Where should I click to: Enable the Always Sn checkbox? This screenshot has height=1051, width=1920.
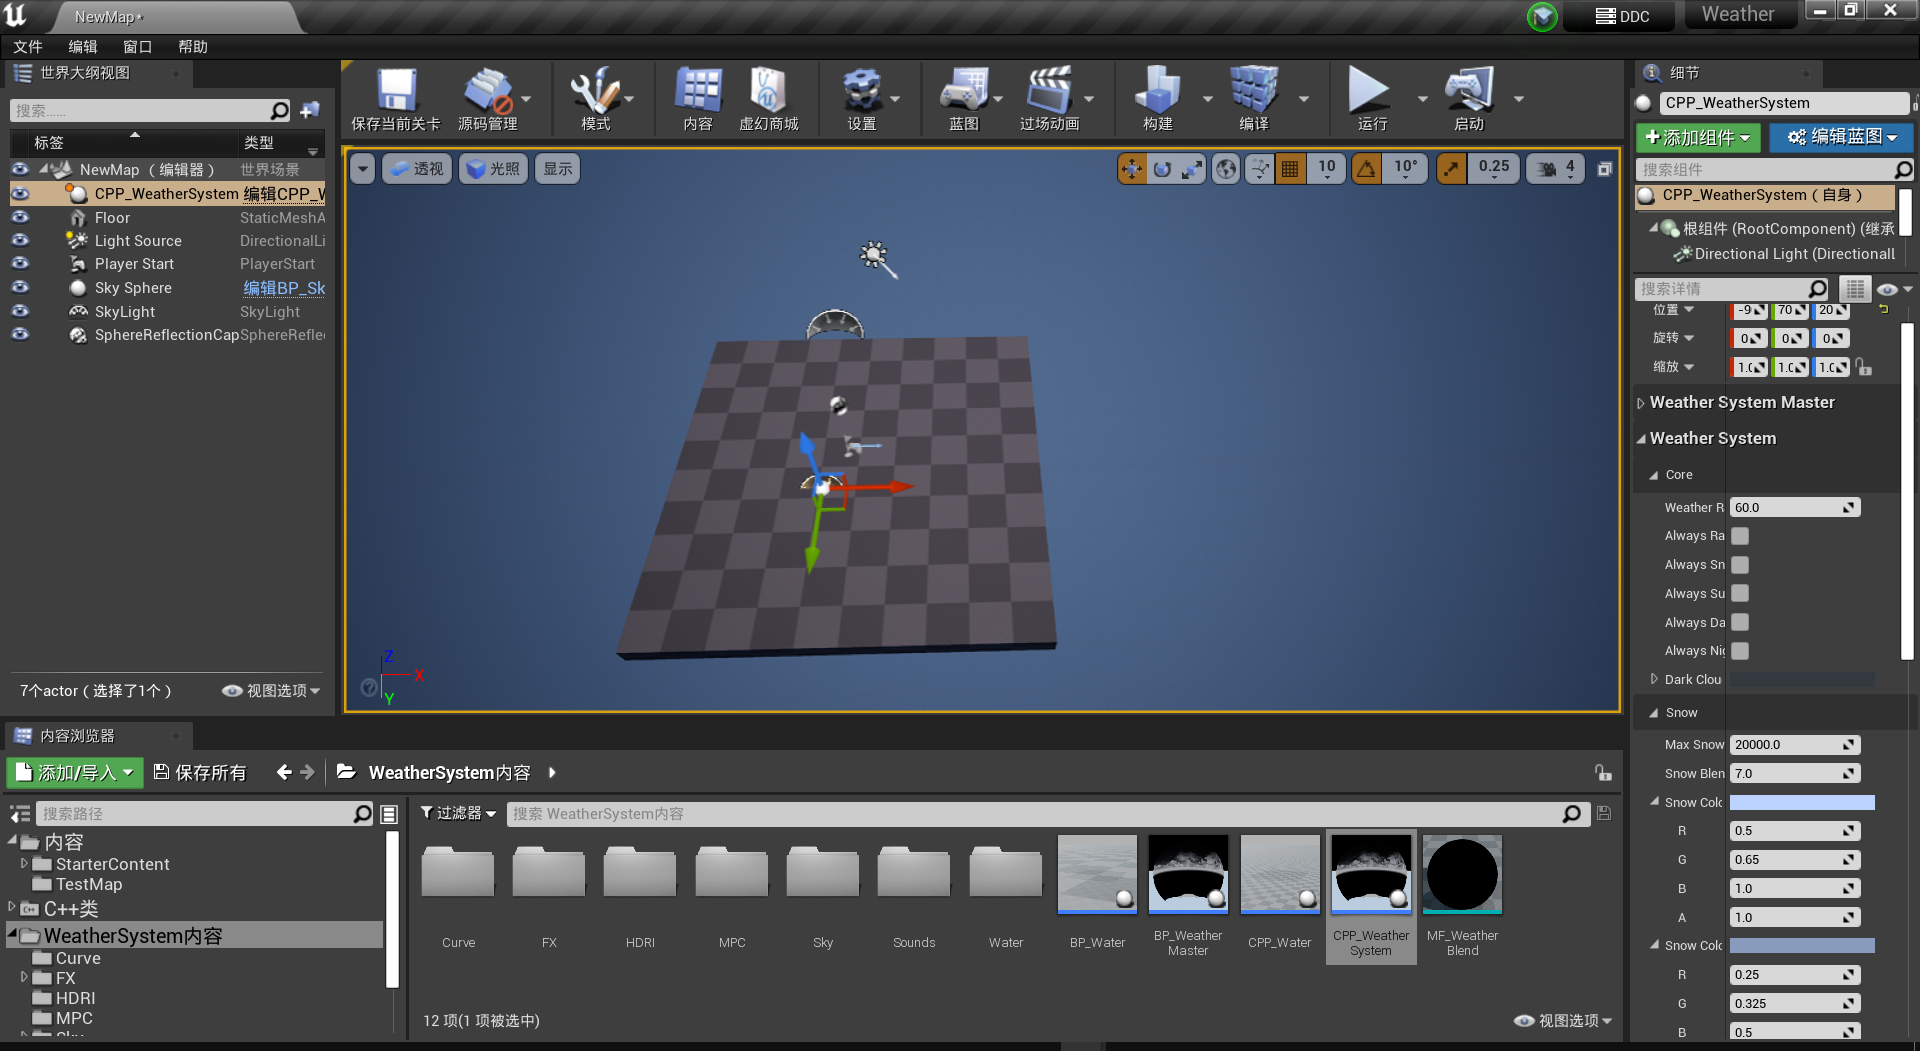[x=1740, y=565]
